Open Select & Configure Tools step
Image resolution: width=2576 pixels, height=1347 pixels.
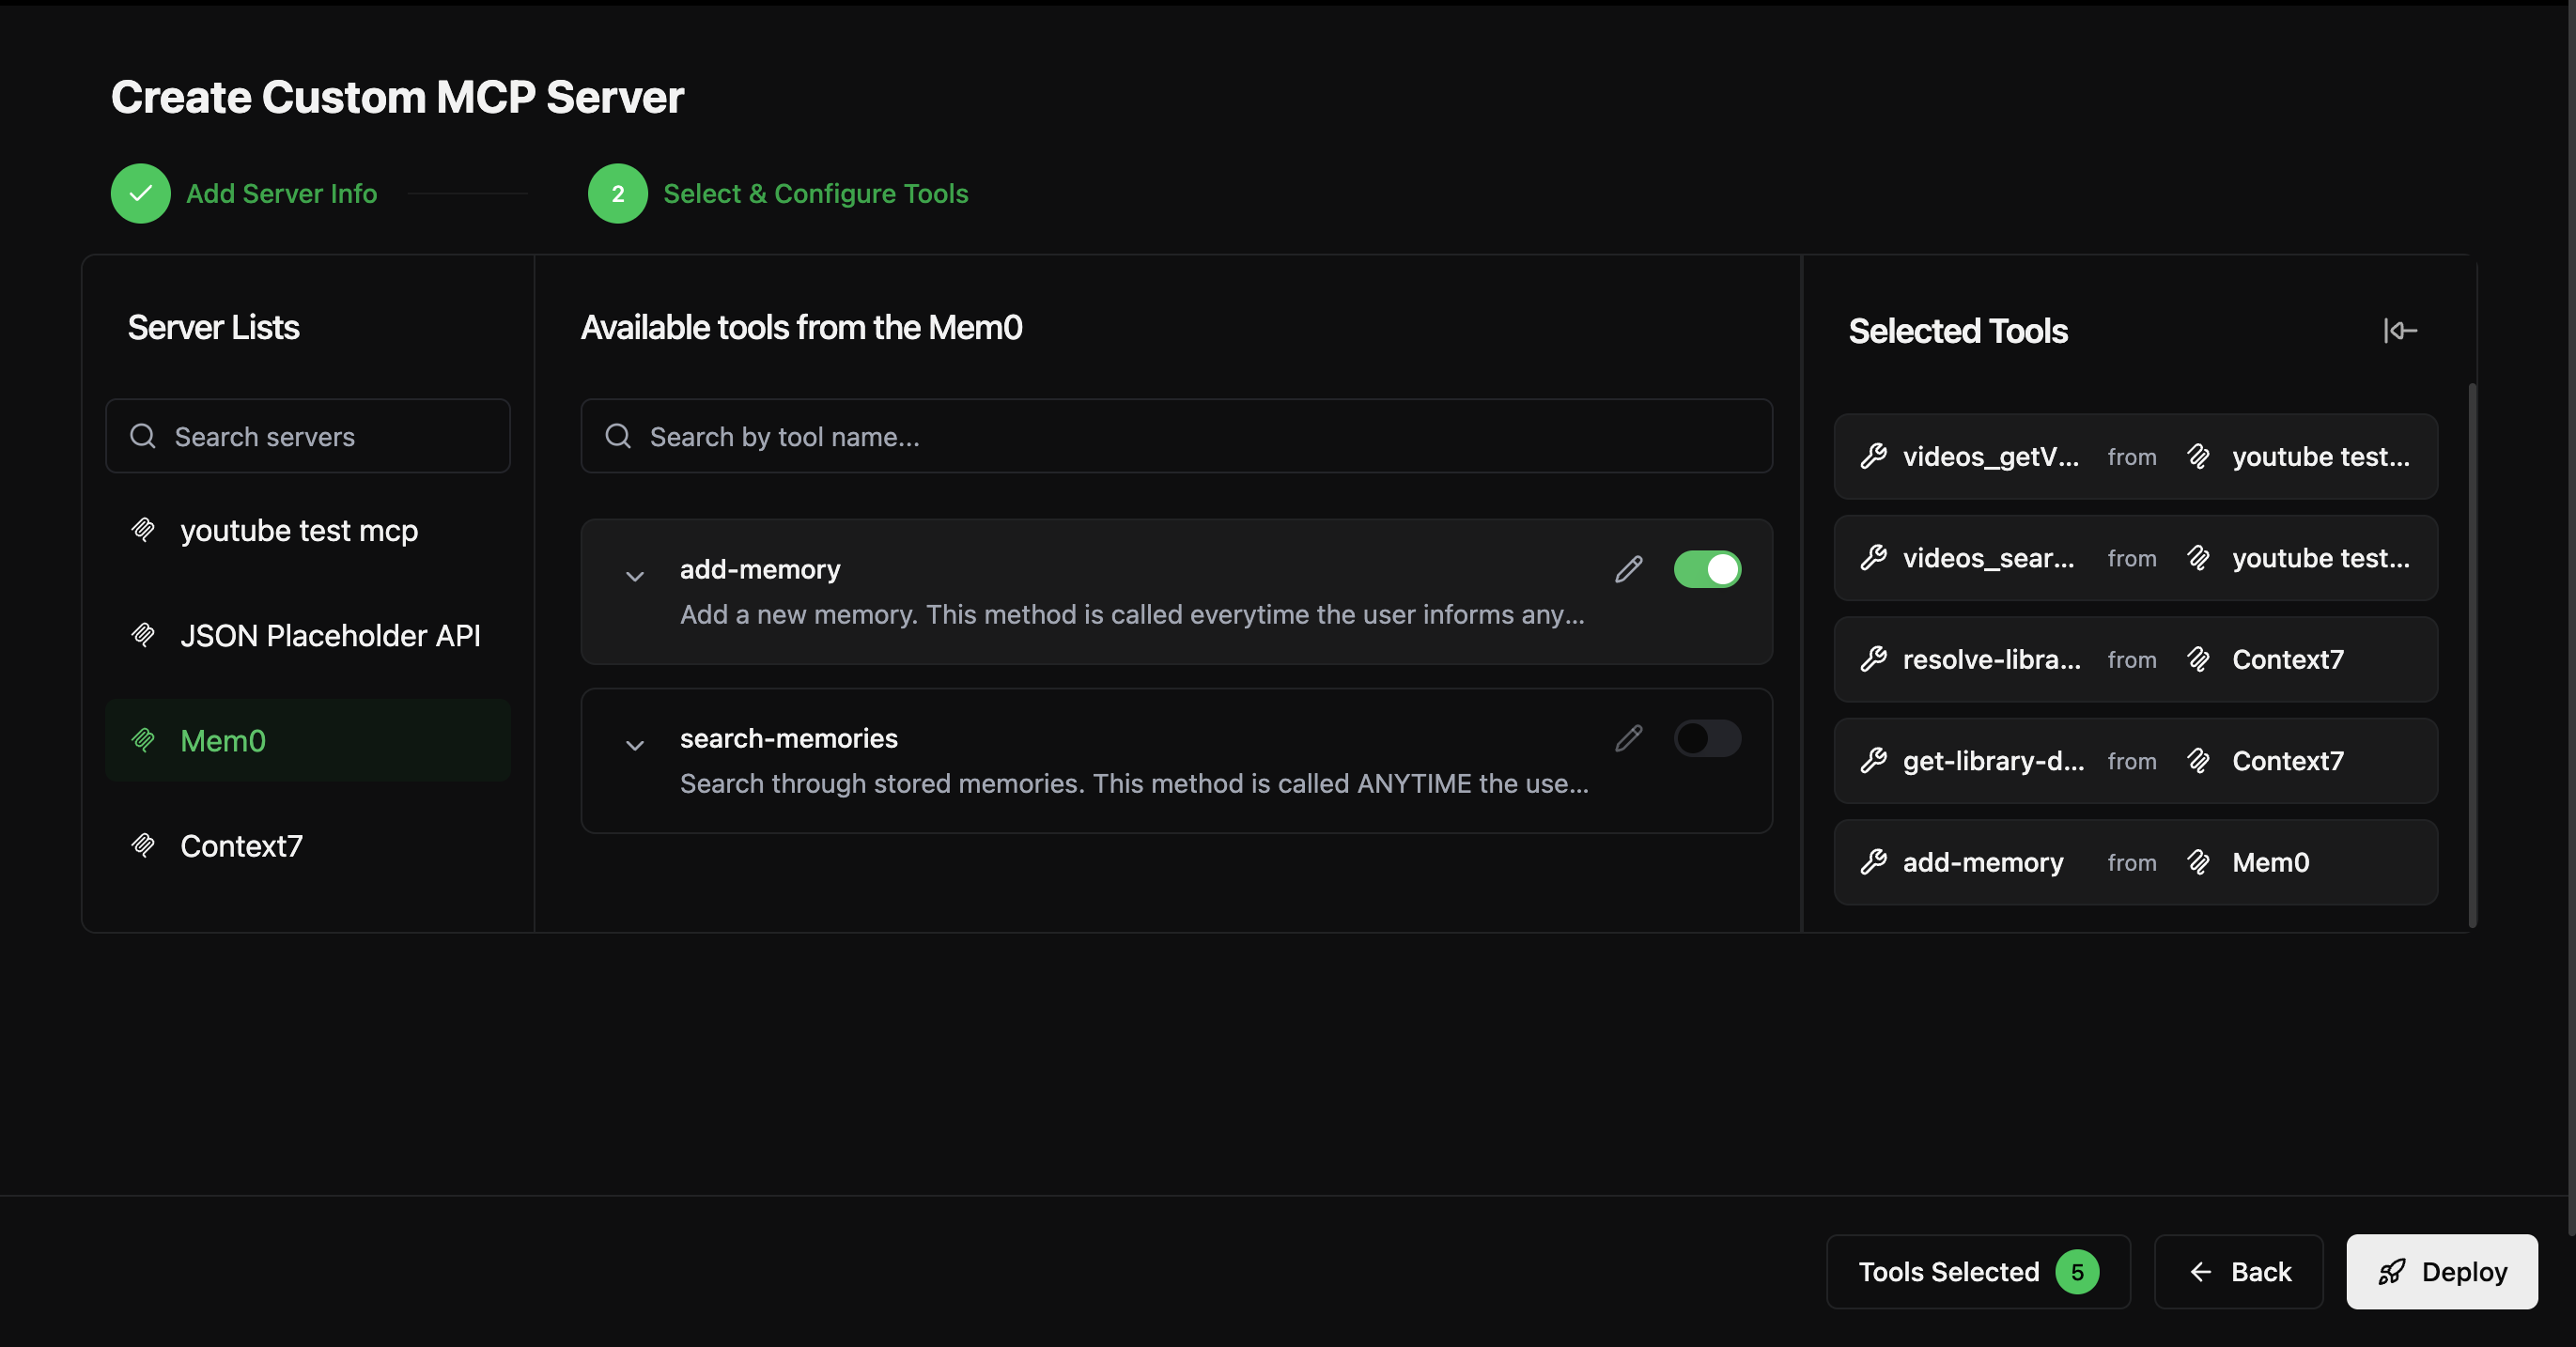point(815,193)
